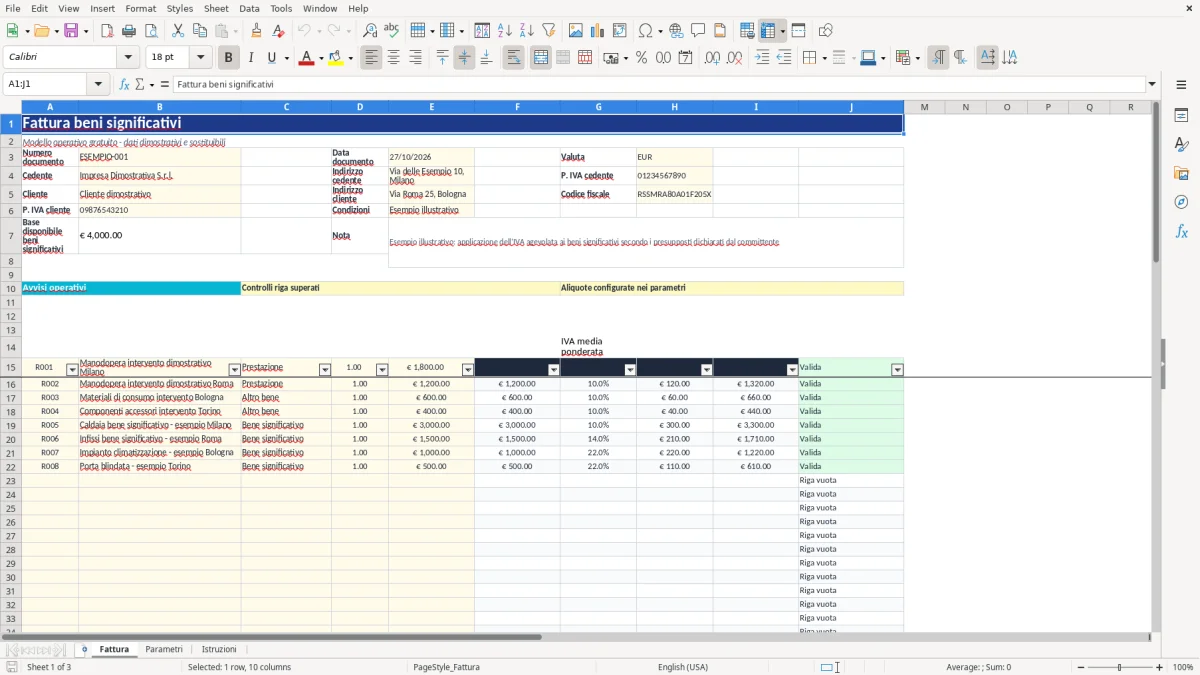The image size is (1200, 675).
Task: Insert a hyperlink
Action: pos(677,31)
